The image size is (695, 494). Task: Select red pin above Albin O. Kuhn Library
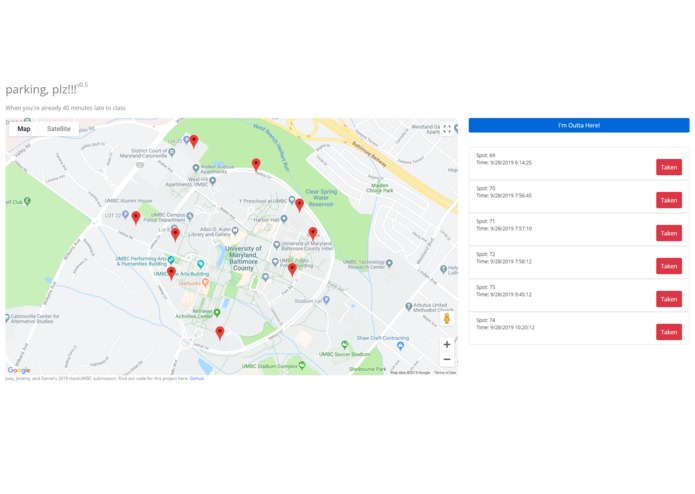tap(176, 234)
